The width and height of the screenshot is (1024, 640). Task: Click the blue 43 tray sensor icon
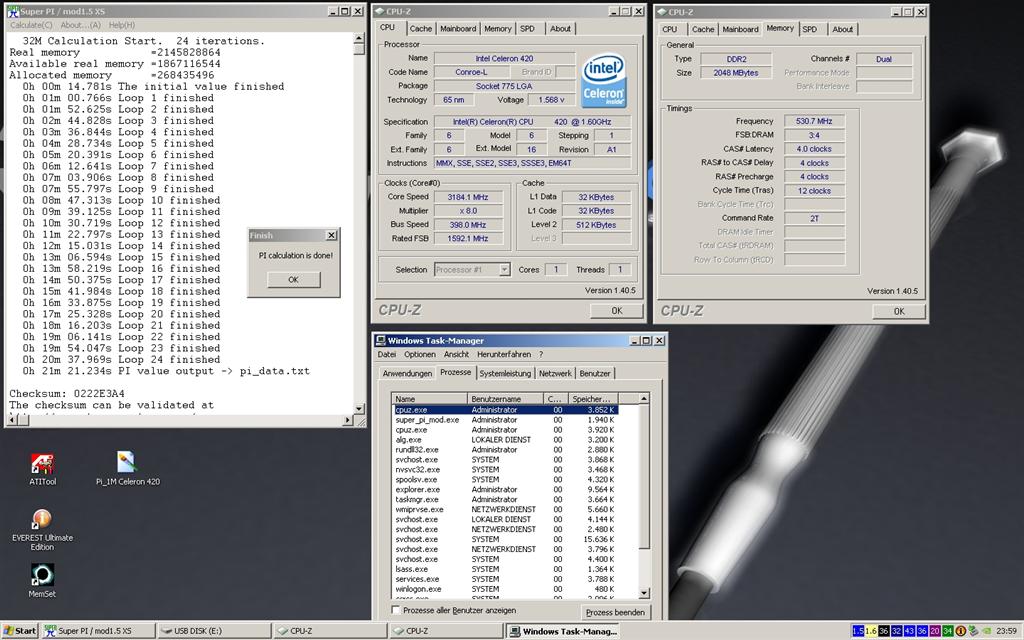coord(909,631)
